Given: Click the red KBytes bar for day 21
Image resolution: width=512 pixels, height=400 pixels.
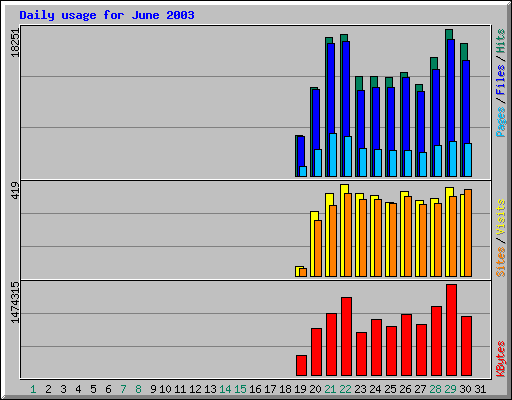Looking at the screenshot, I should 331,345.
